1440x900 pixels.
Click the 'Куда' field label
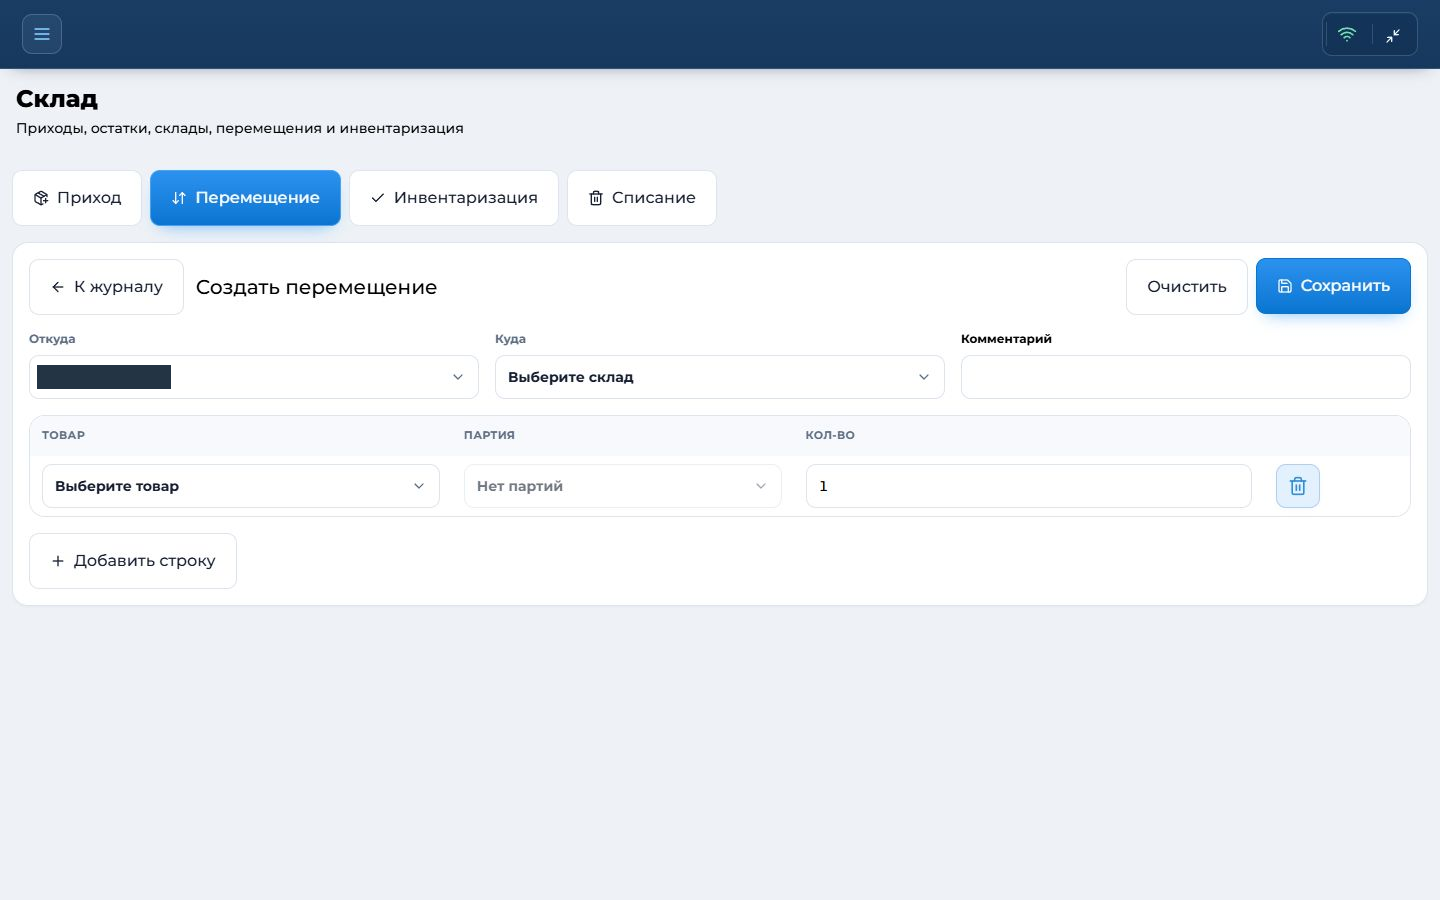[x=510, y=339]
